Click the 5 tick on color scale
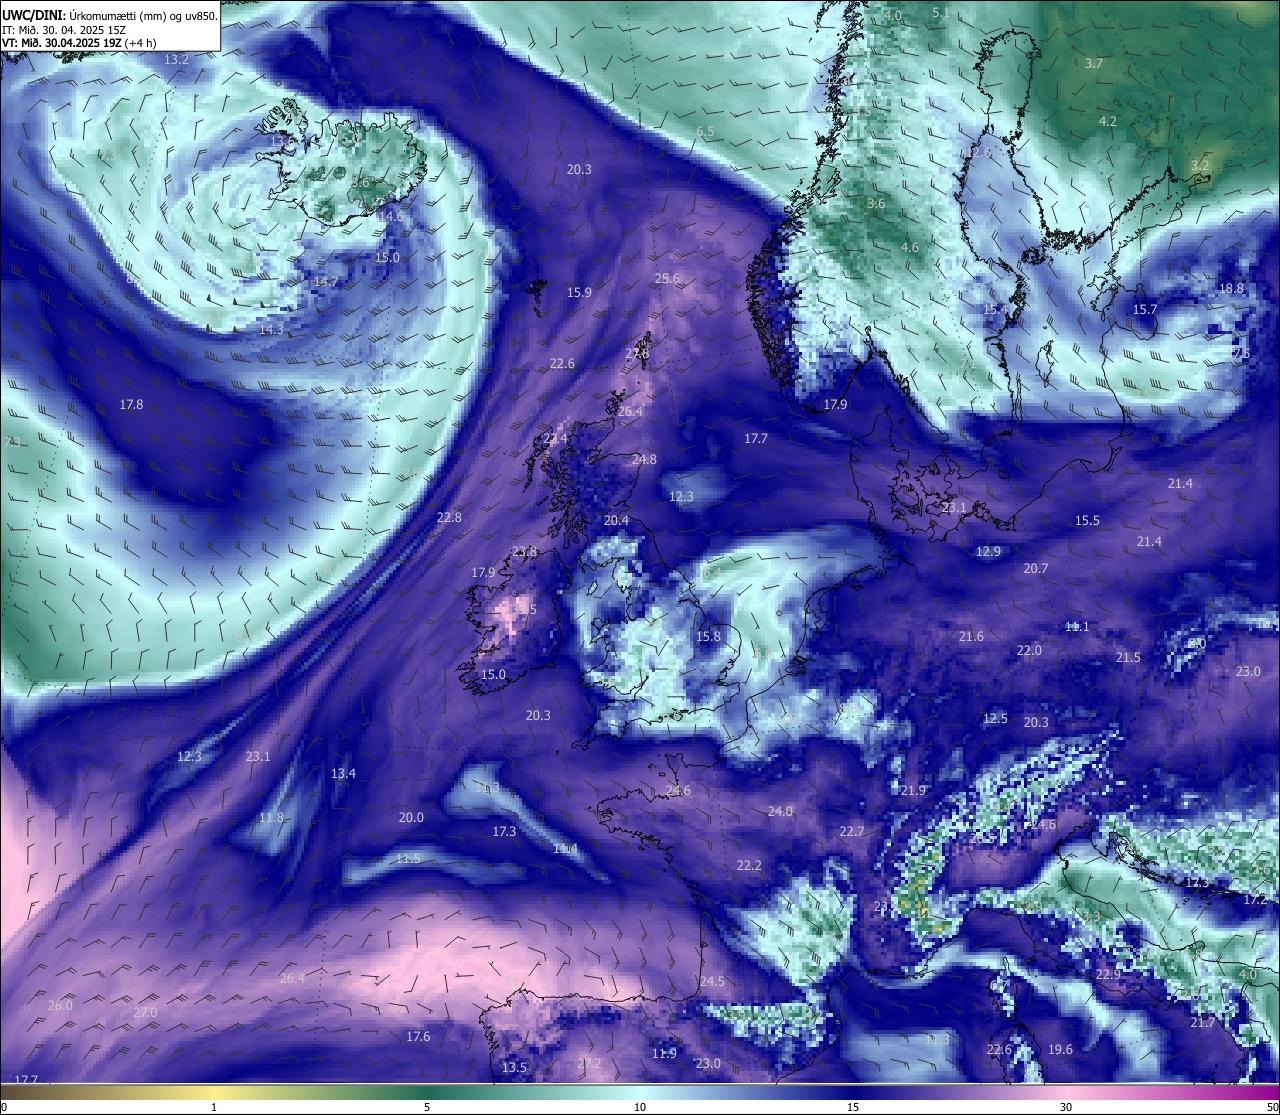1280x1115 pixels. point(427,1107)
